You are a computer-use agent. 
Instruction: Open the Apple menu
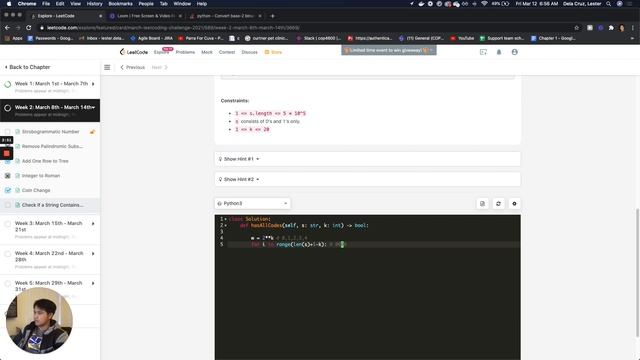click(x=9, y=4)
